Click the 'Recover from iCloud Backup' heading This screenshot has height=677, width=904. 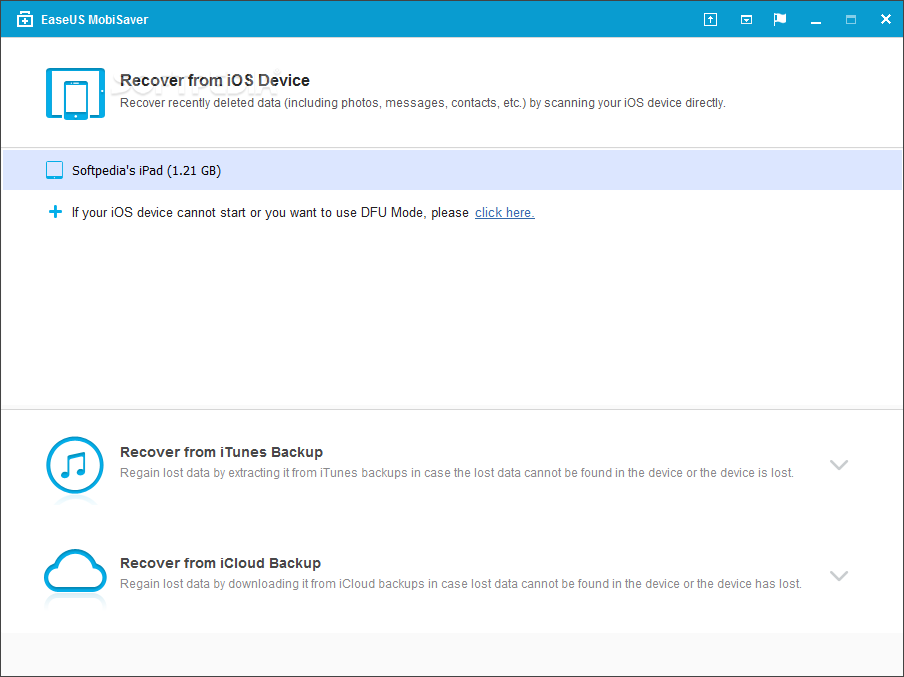pyautogui.click(x=220, y=563)
